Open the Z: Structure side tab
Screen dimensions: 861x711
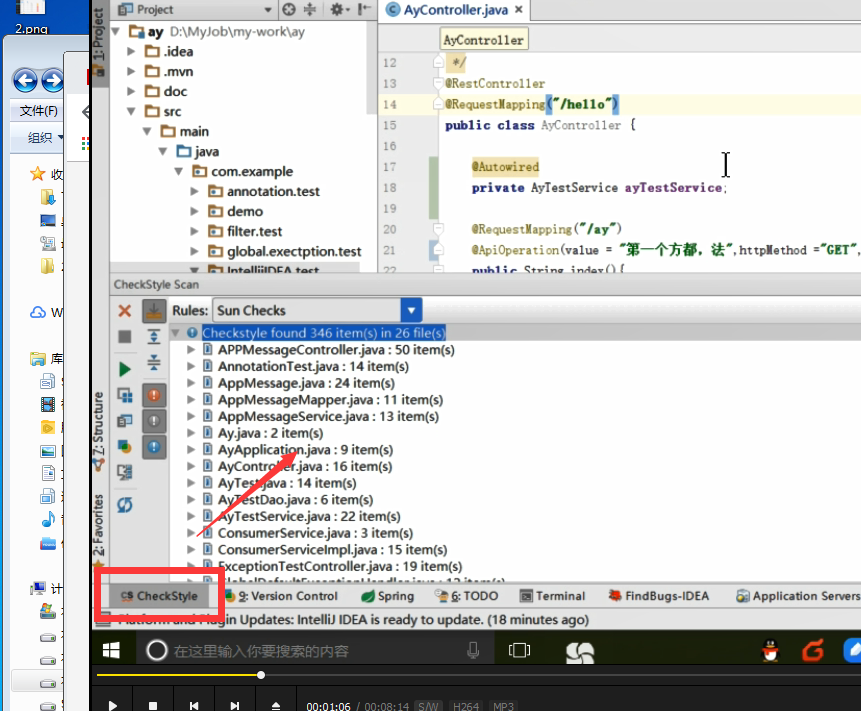98,431
